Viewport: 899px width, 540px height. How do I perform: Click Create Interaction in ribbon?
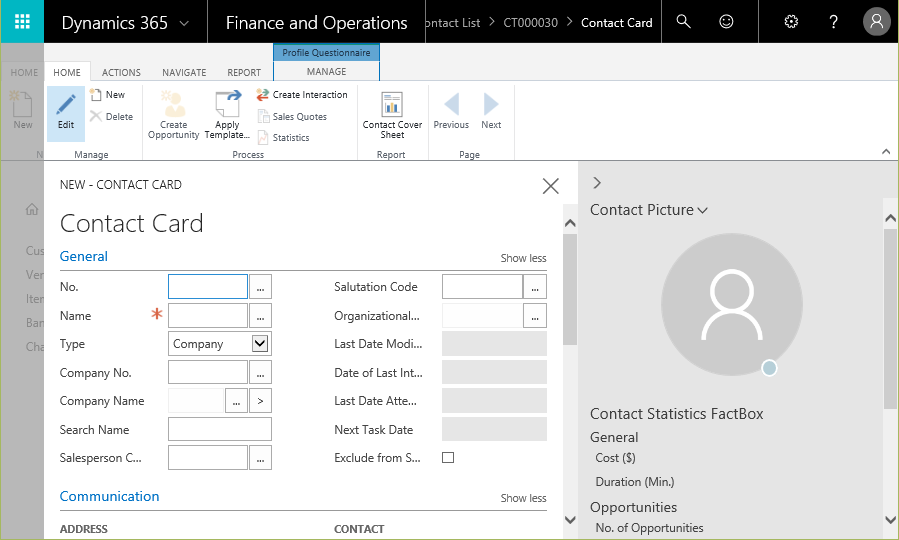pos(302,95)
